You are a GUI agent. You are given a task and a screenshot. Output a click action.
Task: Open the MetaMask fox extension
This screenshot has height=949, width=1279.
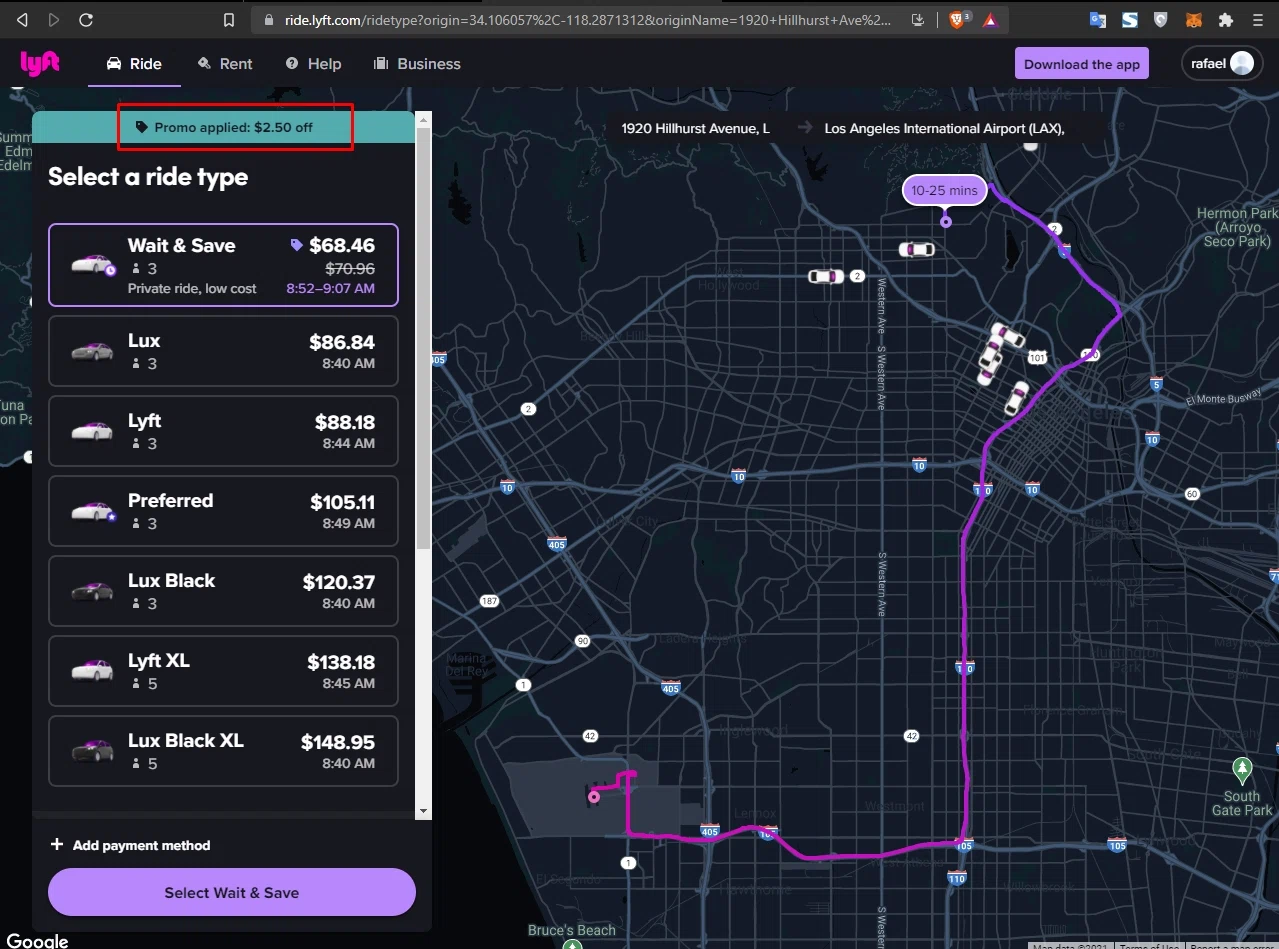click(x=1193, y=20)
